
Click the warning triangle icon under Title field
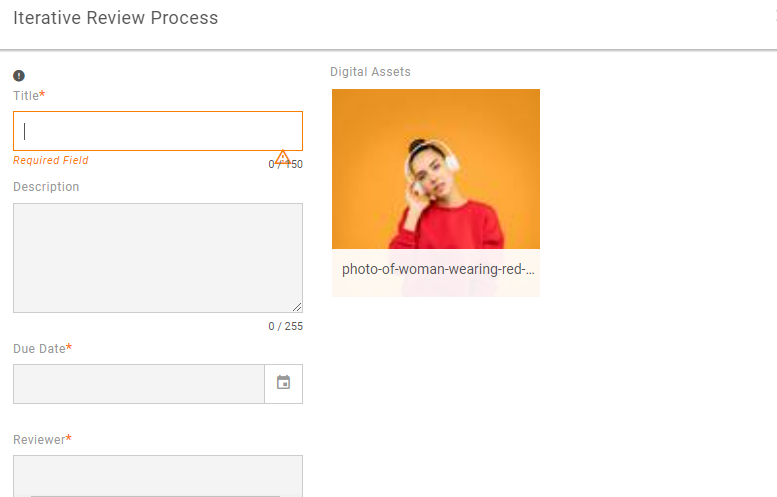pos(283,157)
